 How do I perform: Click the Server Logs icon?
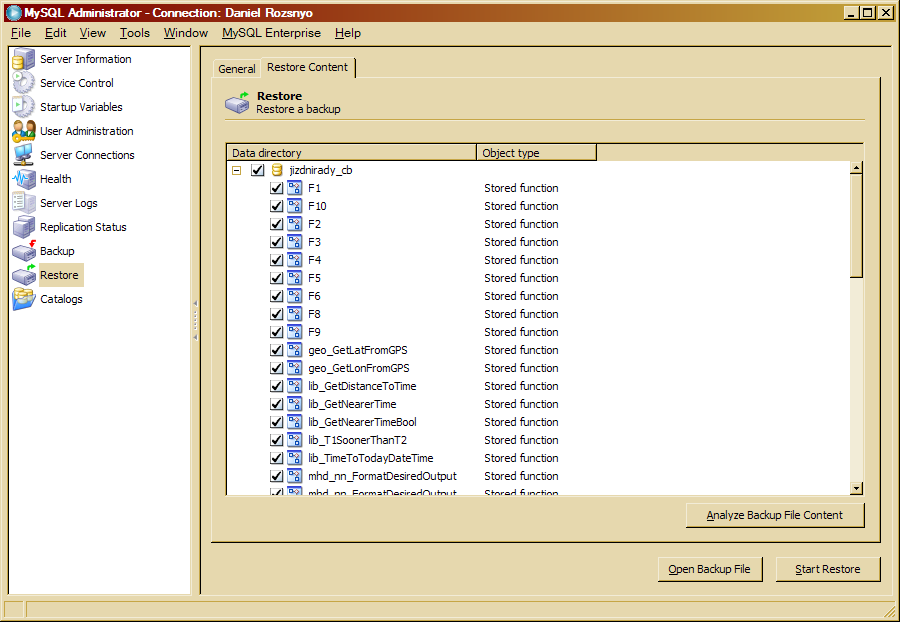point(24,203)
